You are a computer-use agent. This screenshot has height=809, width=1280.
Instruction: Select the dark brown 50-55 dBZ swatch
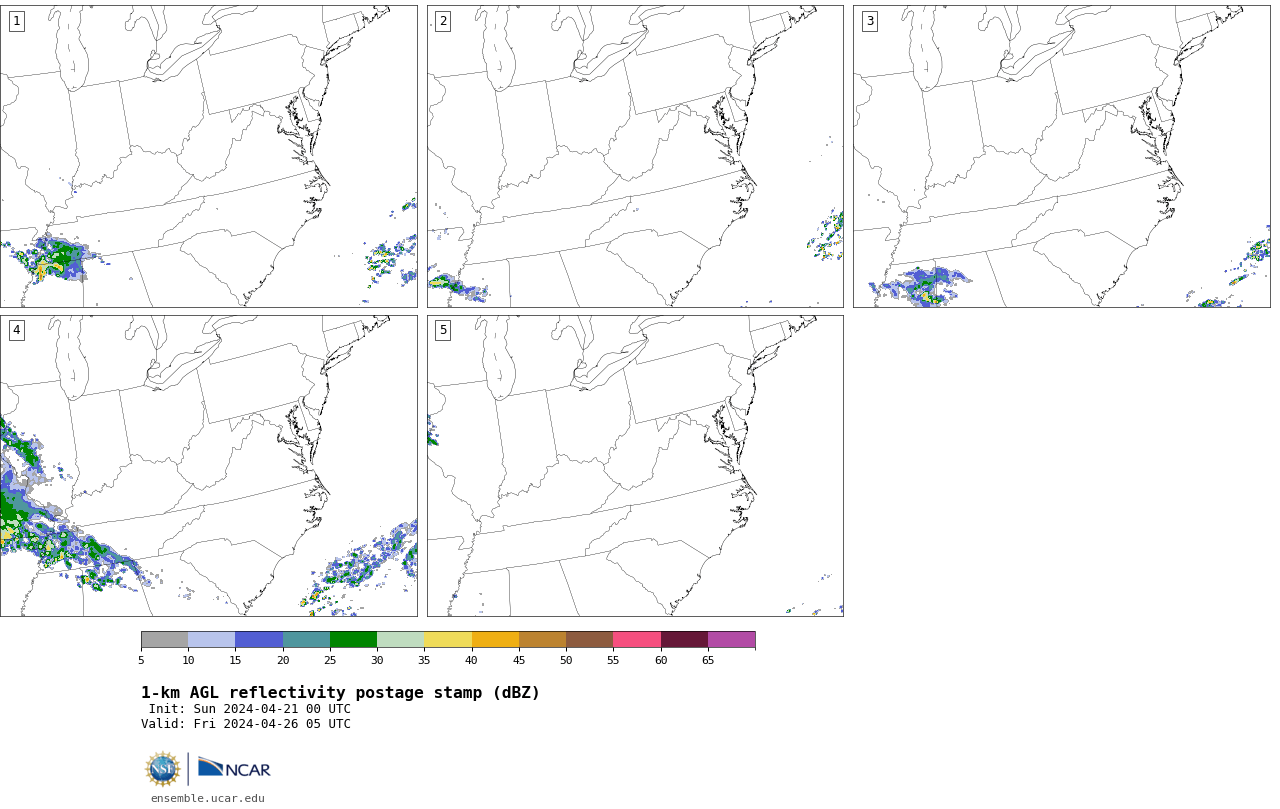(589, 640)
